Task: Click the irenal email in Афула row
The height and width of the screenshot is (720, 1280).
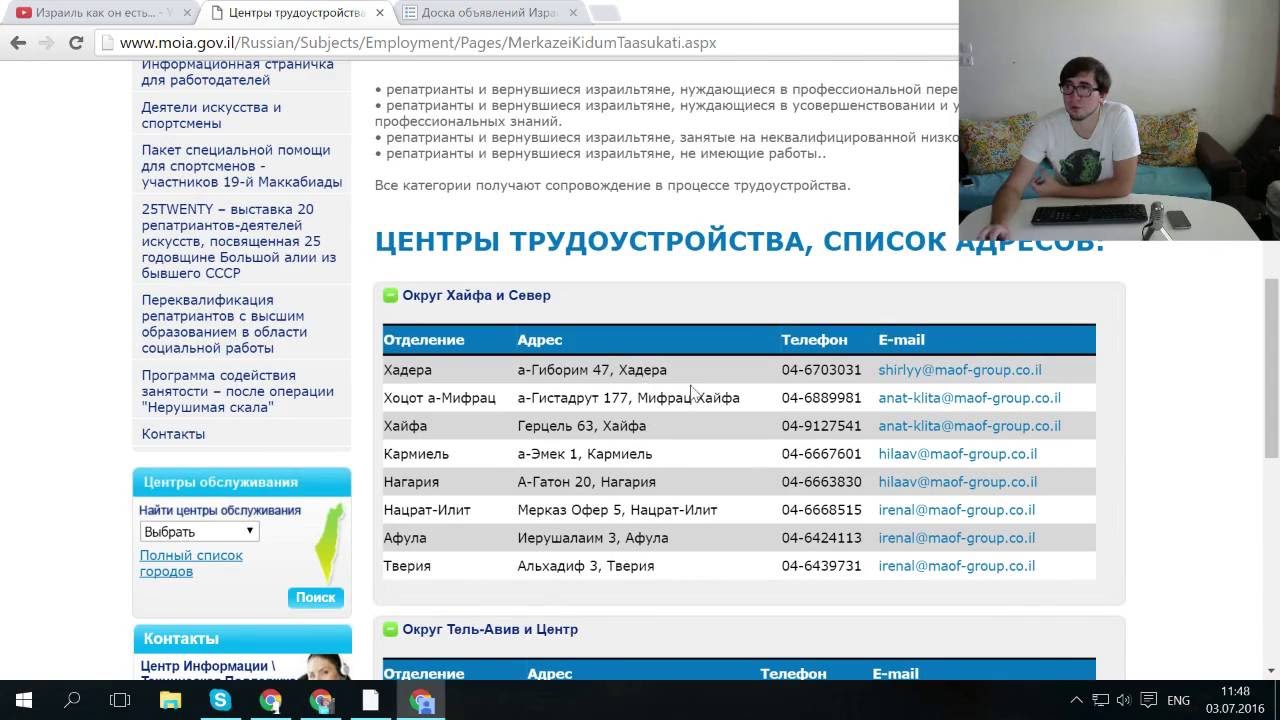Action: [956, 538]
